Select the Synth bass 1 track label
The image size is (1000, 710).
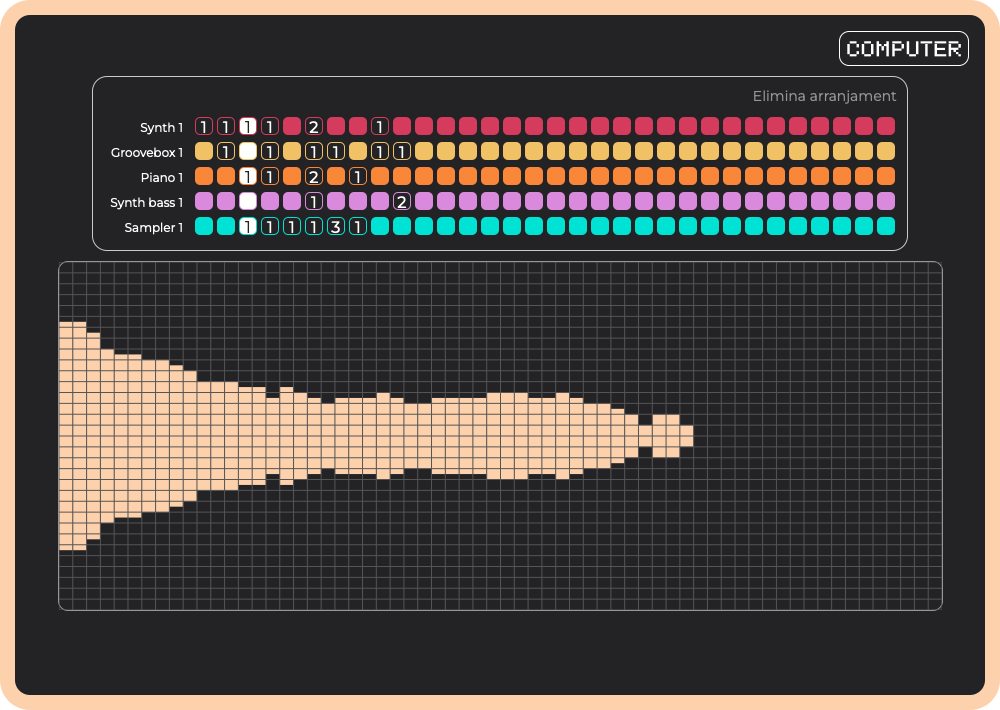coord(146,202)
